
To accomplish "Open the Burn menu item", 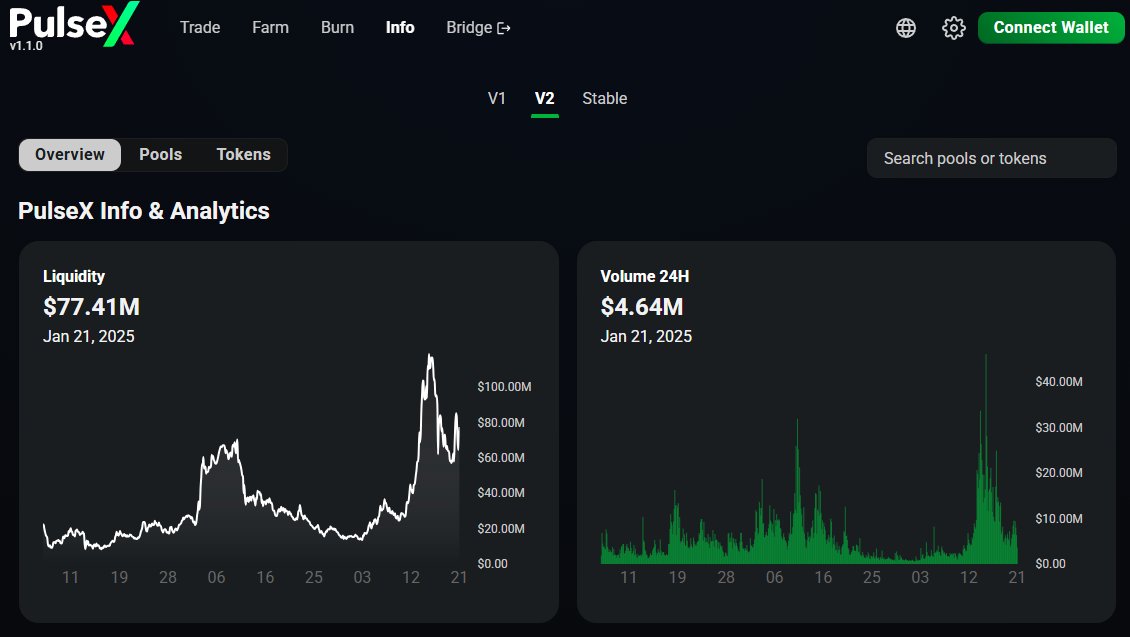I will click(x=337, y=27).
